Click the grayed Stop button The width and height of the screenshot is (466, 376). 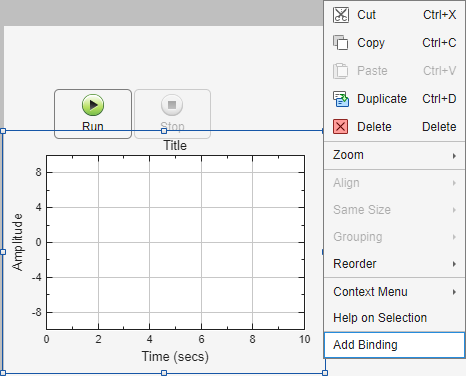coord(172,114)
